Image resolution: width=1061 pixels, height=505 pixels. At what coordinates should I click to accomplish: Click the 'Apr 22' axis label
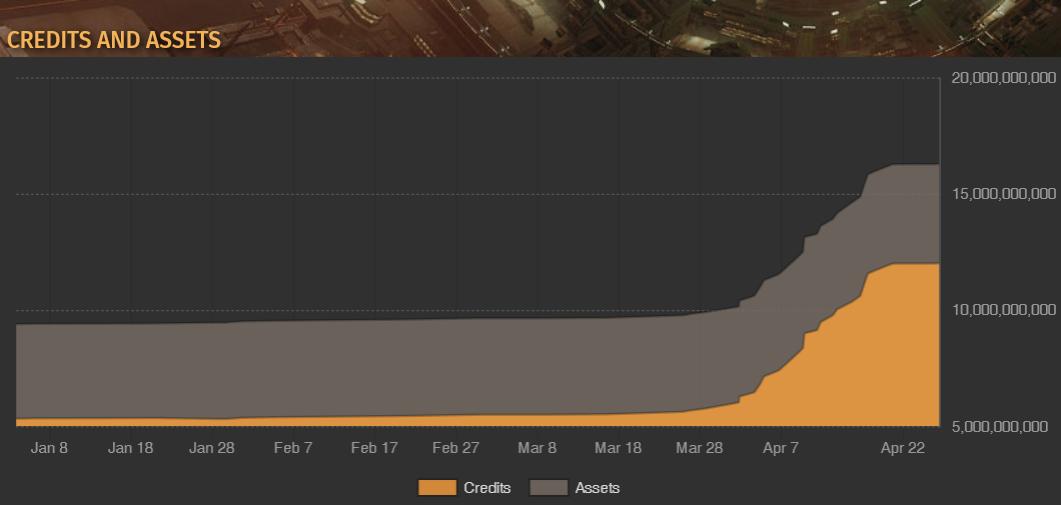903,448
